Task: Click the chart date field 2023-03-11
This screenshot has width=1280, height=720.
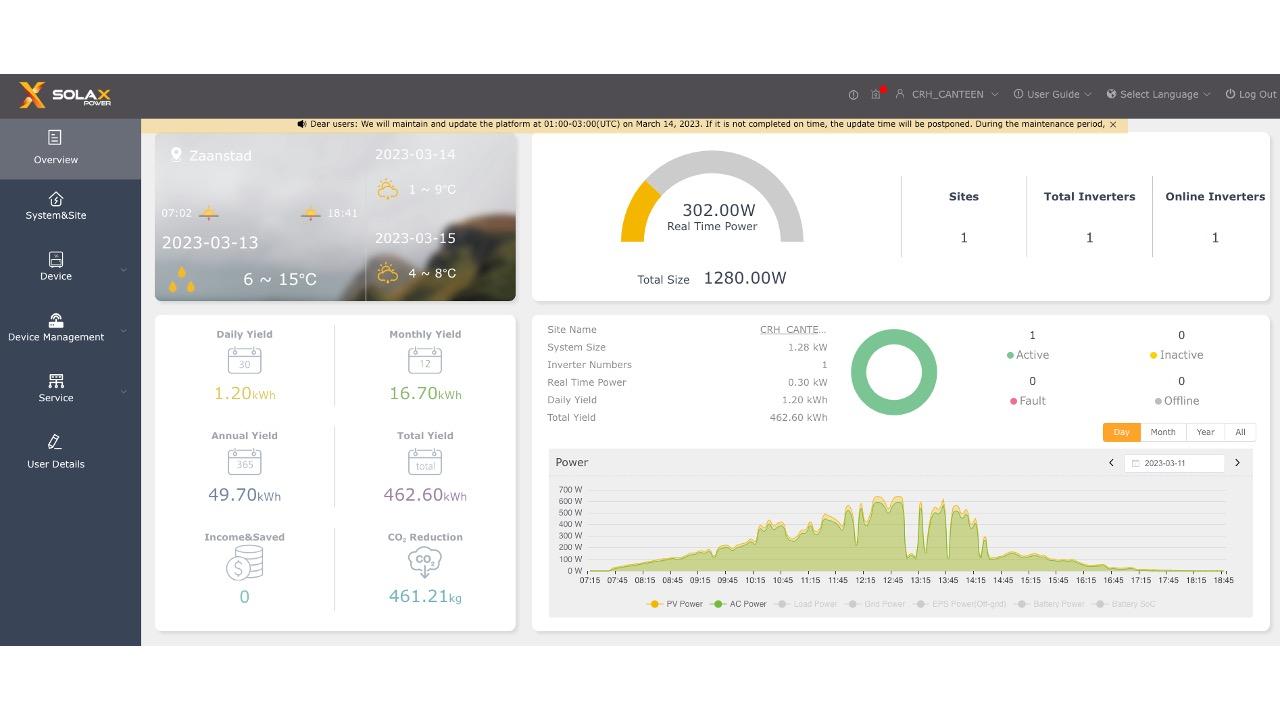Action: pyautogui.click(x=1173, y=463)
